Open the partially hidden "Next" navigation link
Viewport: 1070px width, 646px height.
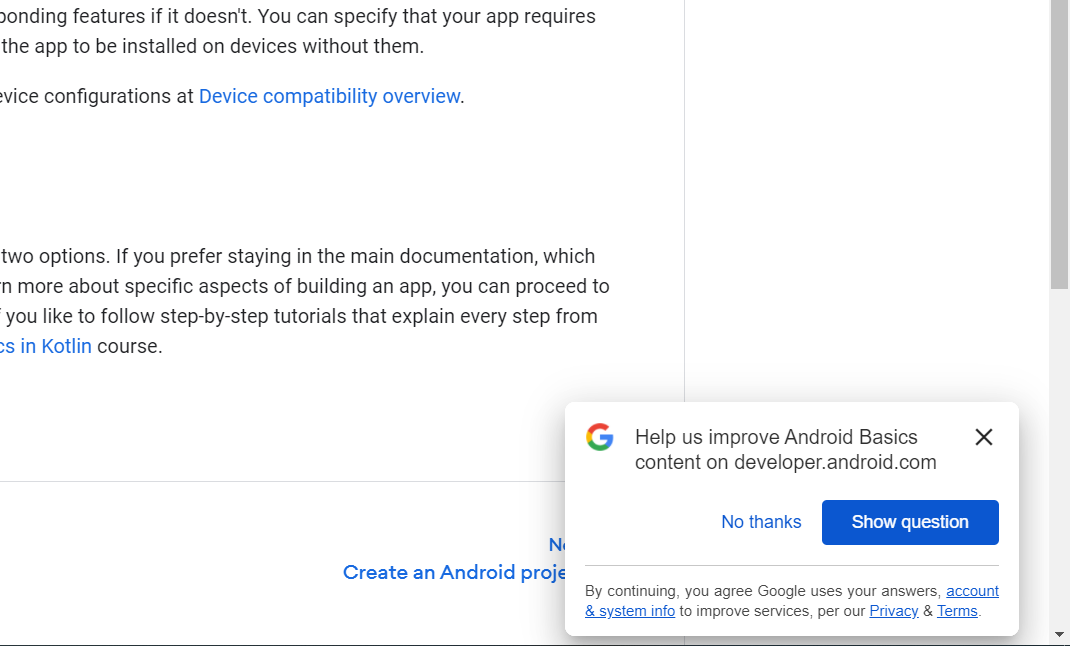[x=558, y=544]
